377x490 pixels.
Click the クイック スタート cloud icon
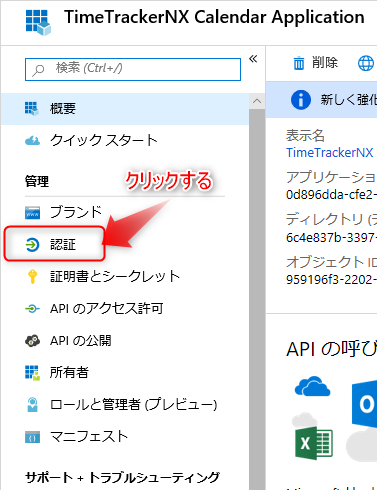(32, 141)
